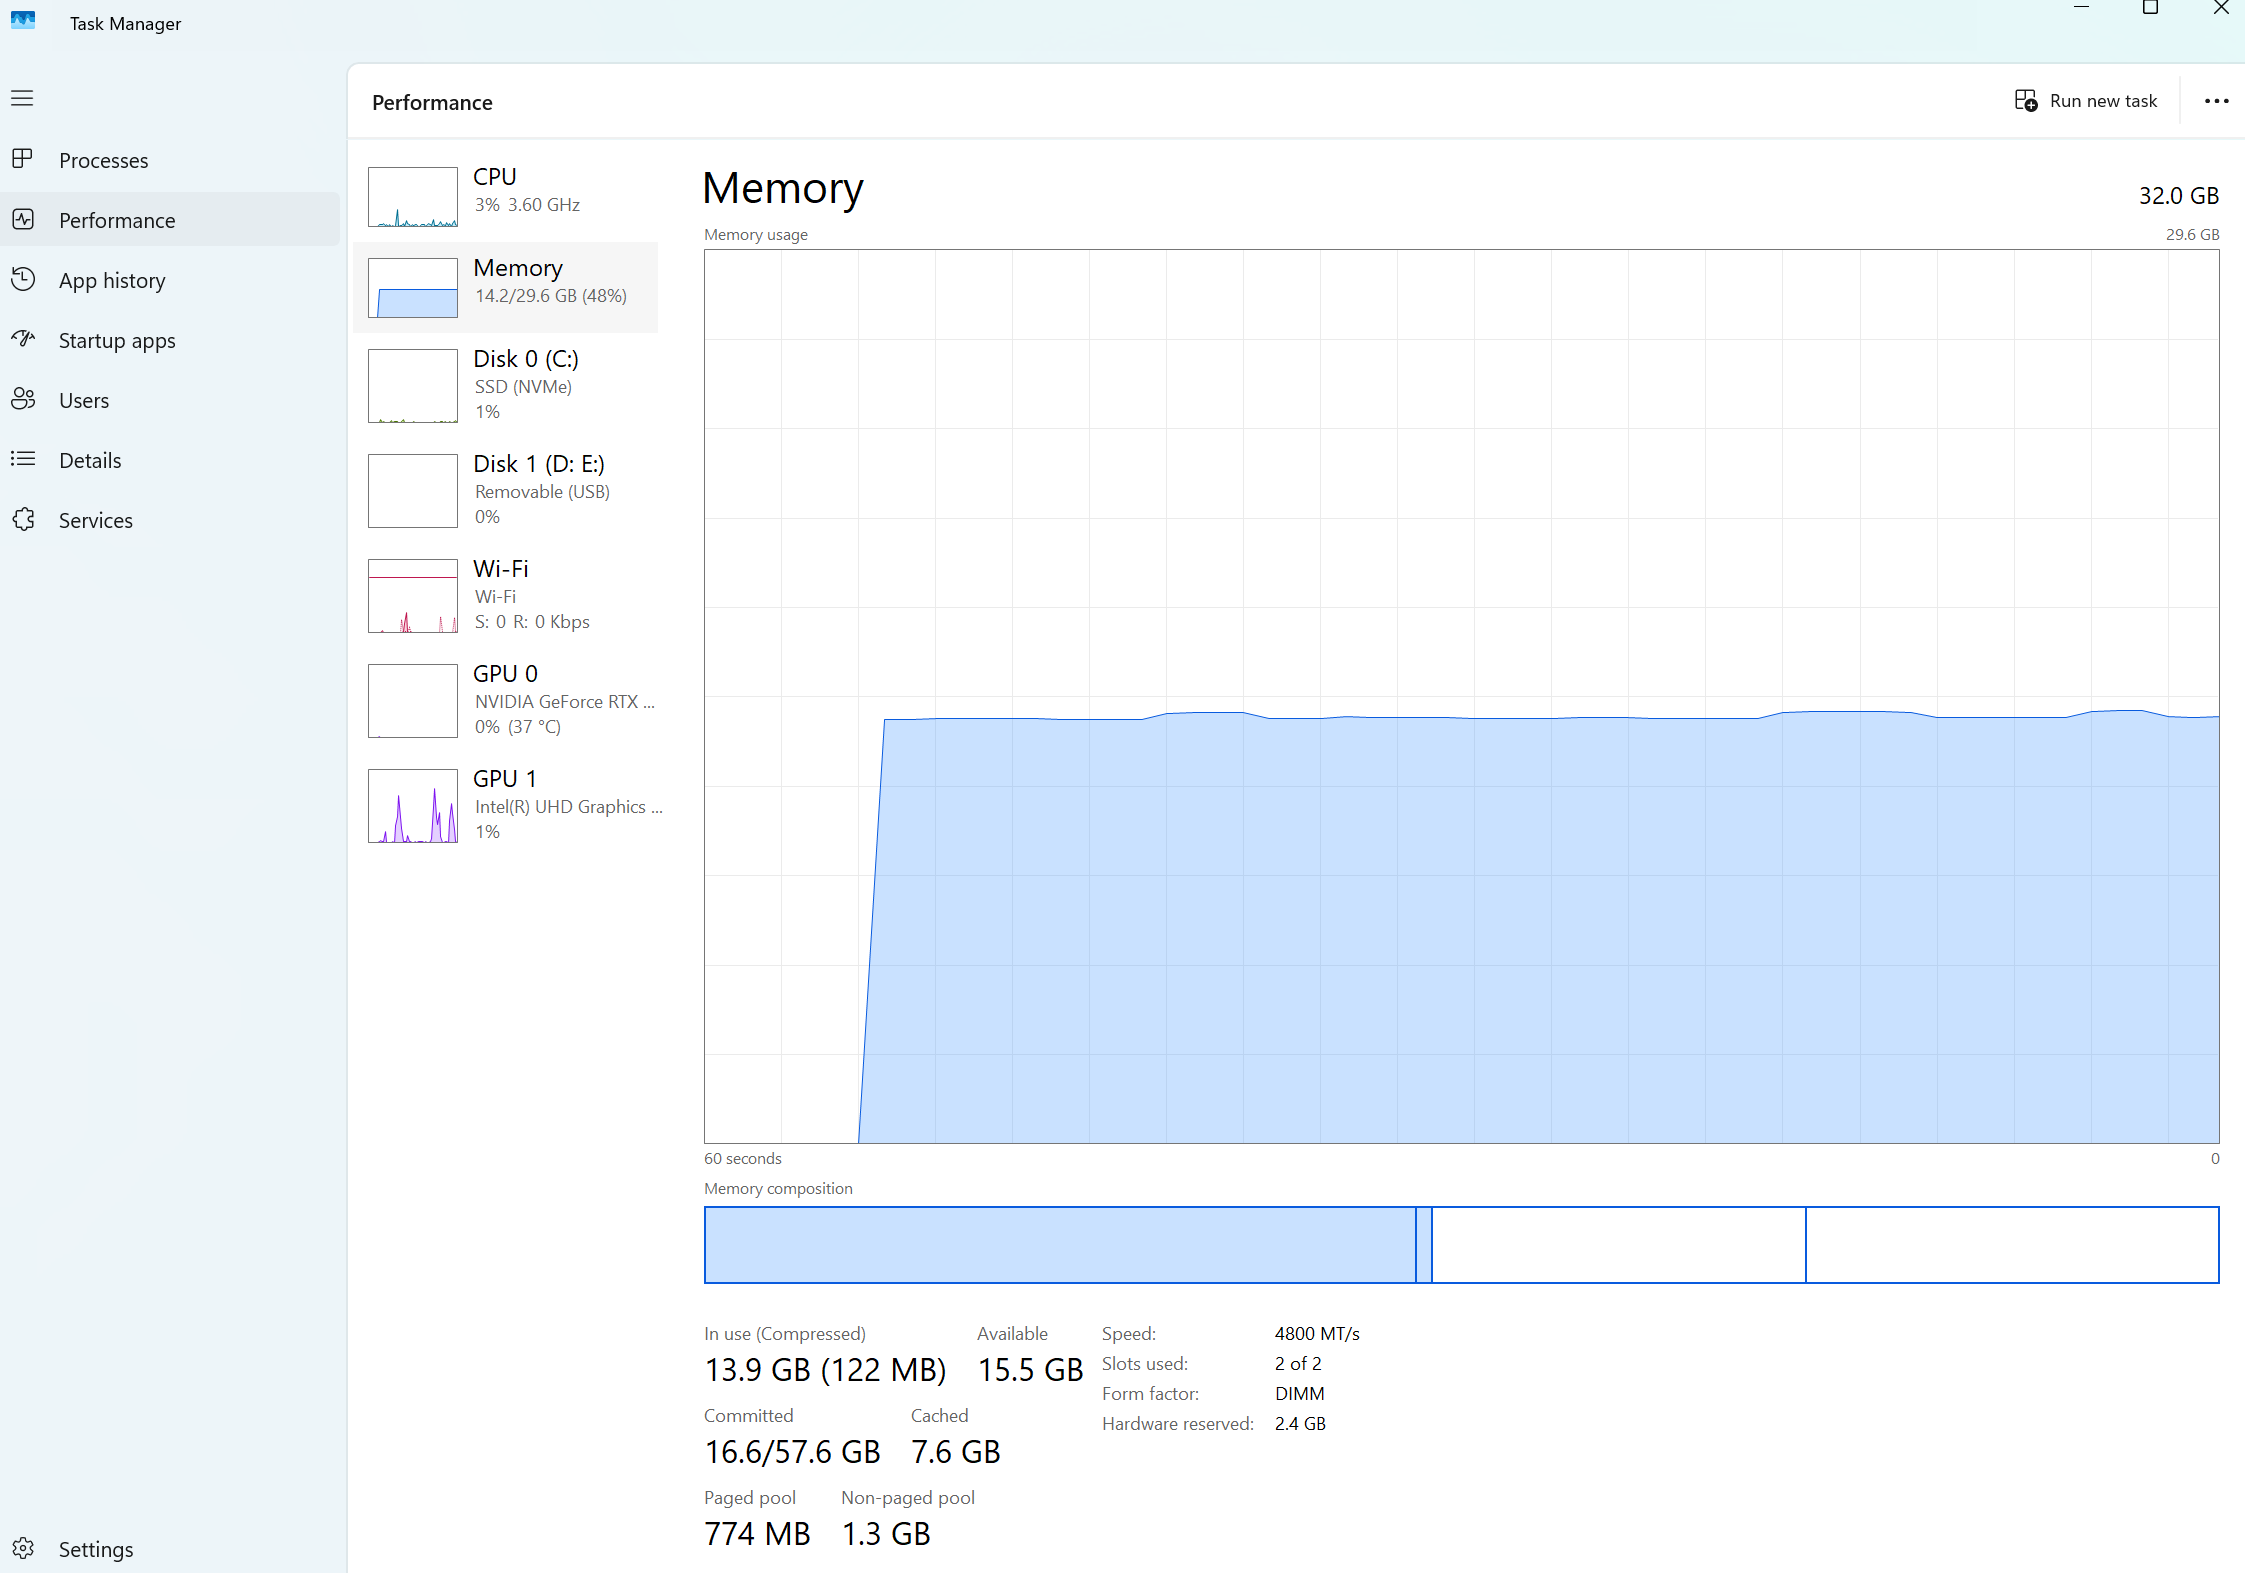The image size is (2245, 1573).
Task: Select the Performance tab in the sidebar
Action: (x=117, y=220)
